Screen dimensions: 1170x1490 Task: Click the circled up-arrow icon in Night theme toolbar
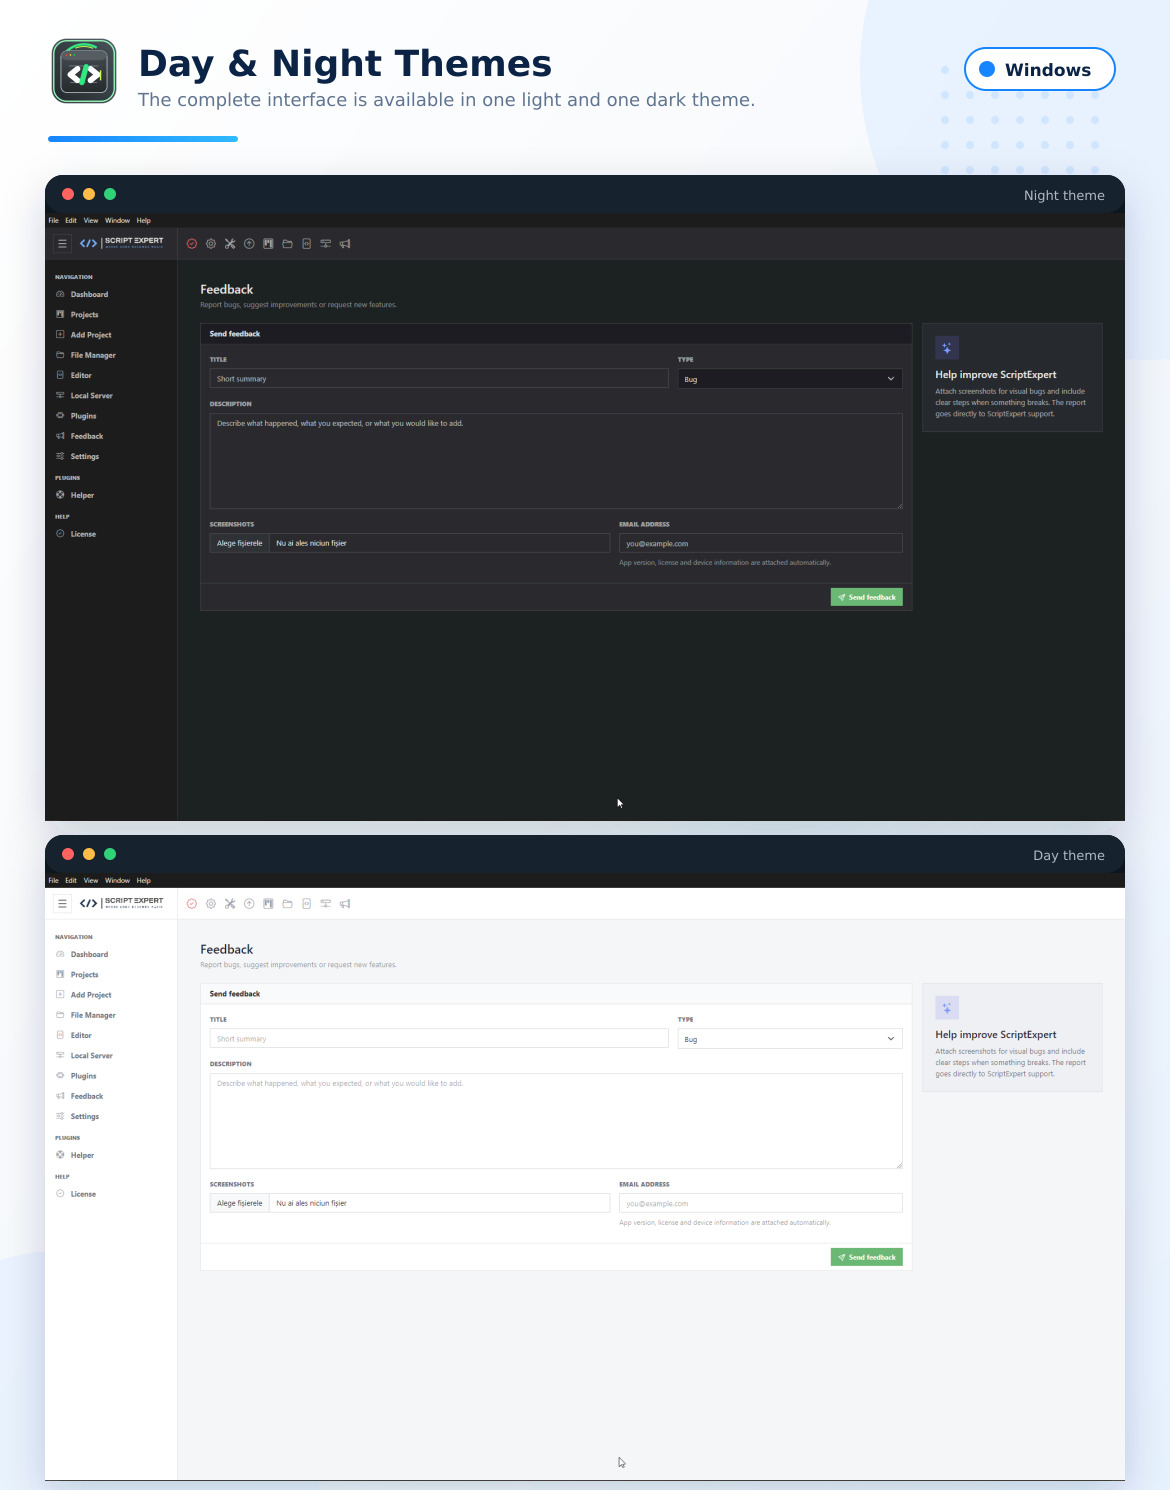coord(249,244)
